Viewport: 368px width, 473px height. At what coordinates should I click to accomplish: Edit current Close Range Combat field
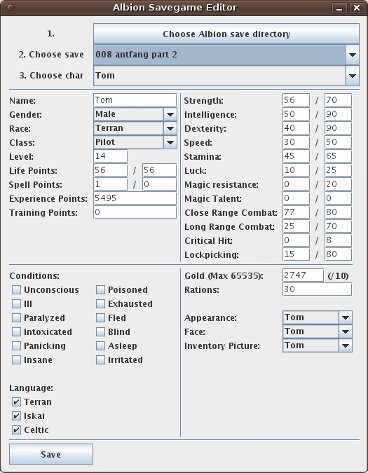(x=296, y=212)
